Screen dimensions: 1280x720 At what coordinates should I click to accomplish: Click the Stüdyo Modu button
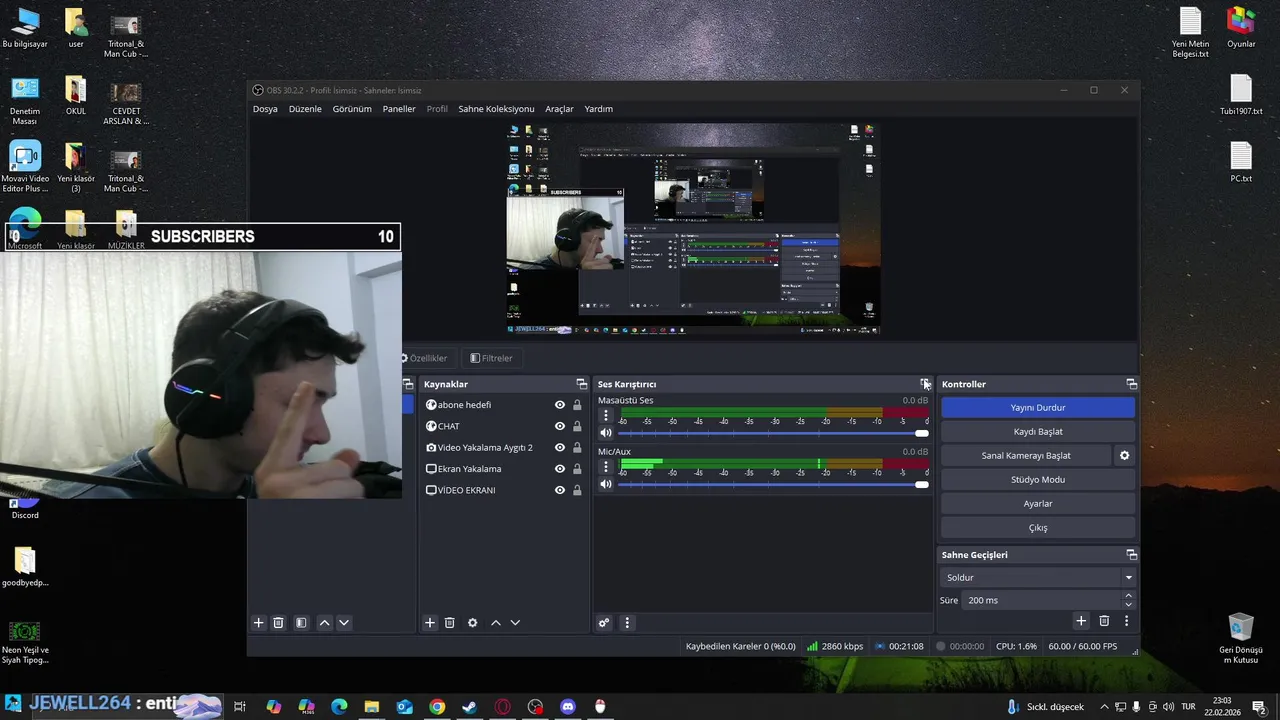1038,480
